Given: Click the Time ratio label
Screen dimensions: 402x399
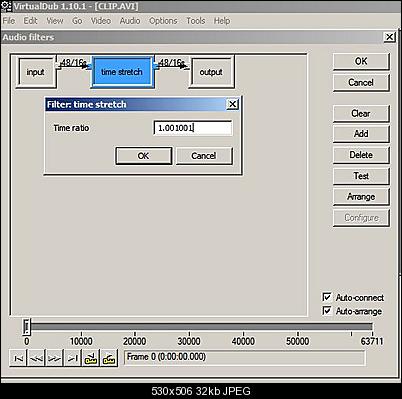Looking at the screenshot, I should click(x=71, y=128).
